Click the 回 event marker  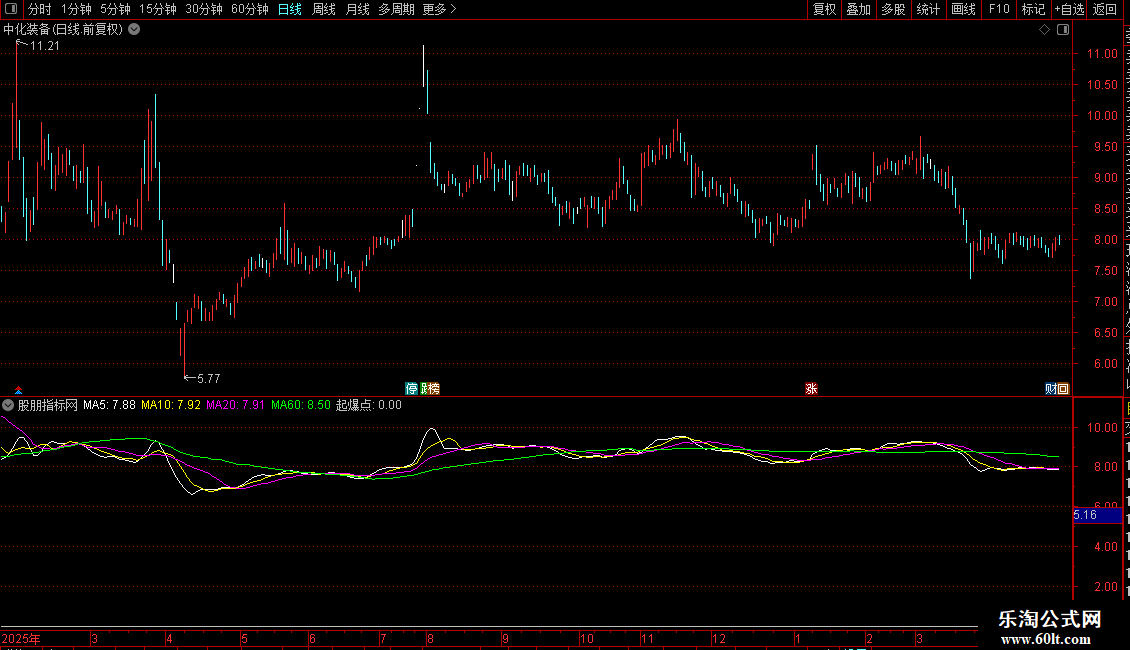pos(1063,388)
